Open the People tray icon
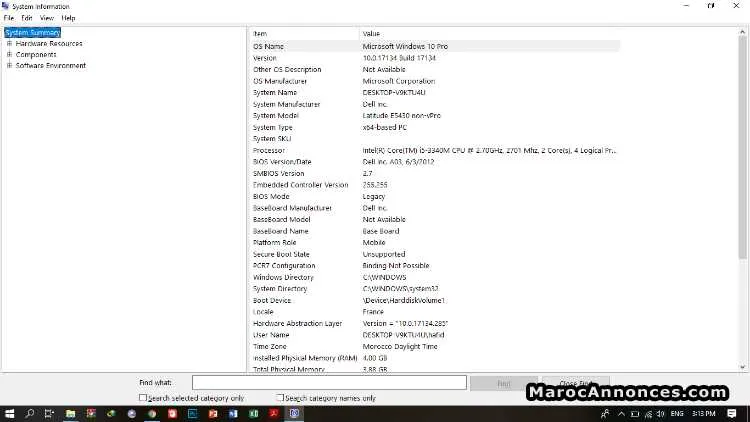This screenshot has height=422, width=750. point(606,414)
